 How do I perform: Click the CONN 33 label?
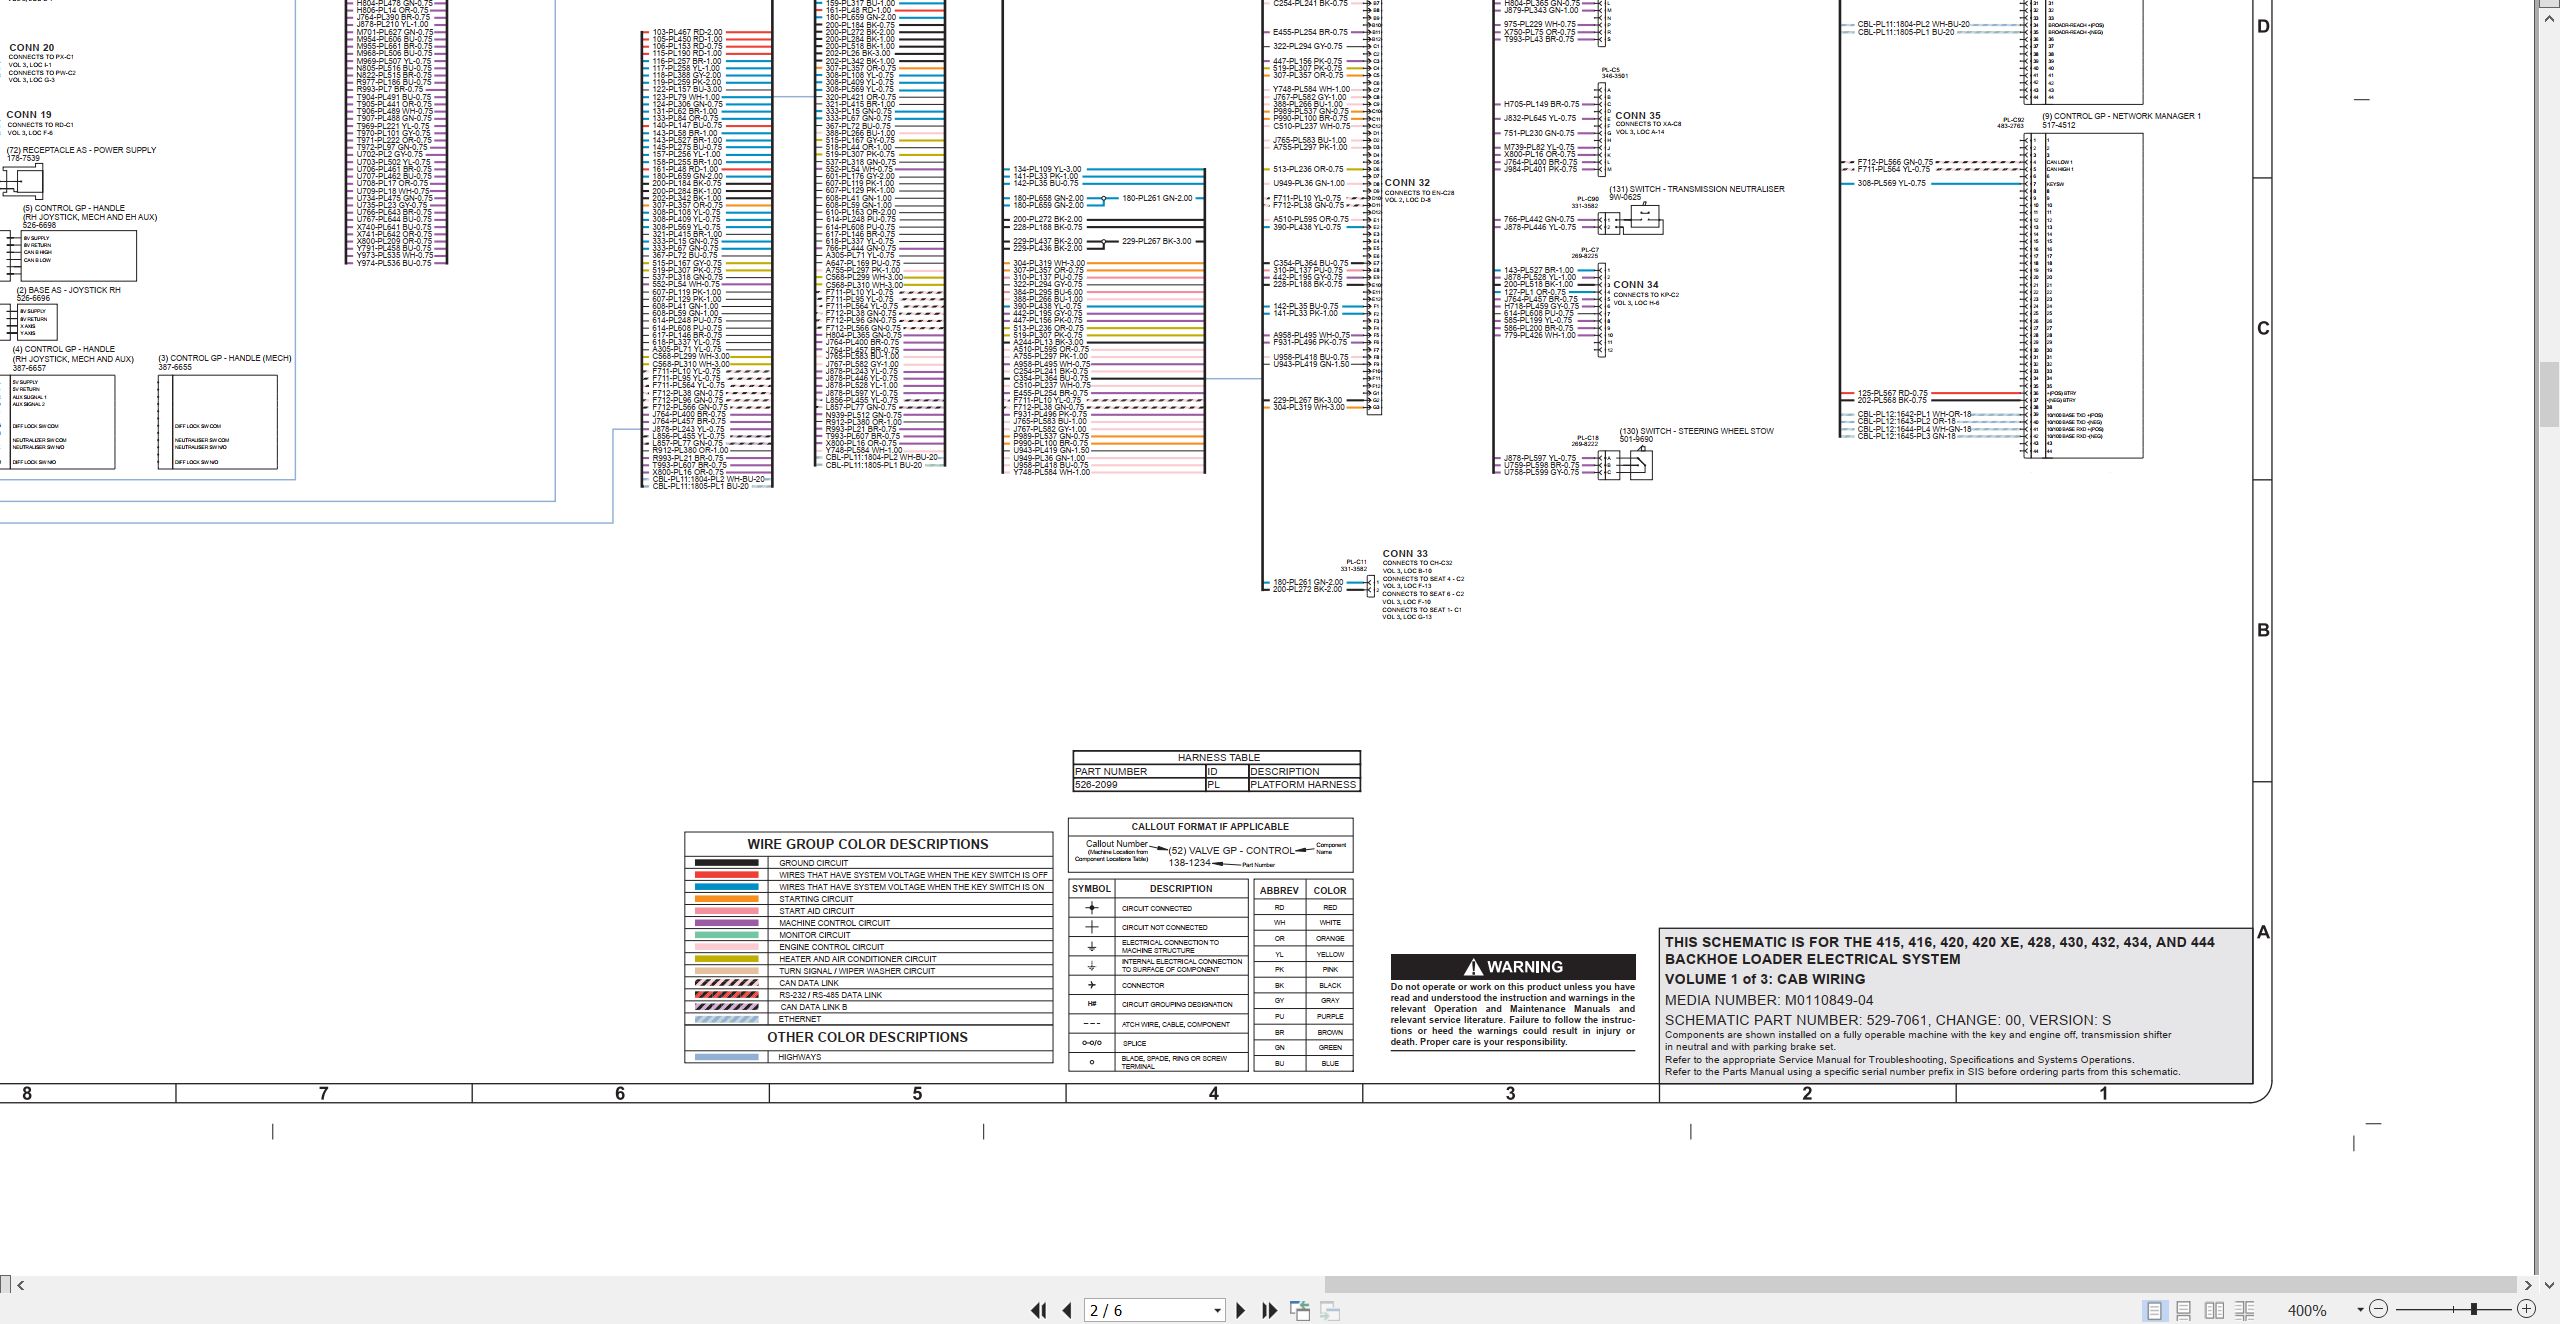pyautogui.click(x=1405, y=553)
